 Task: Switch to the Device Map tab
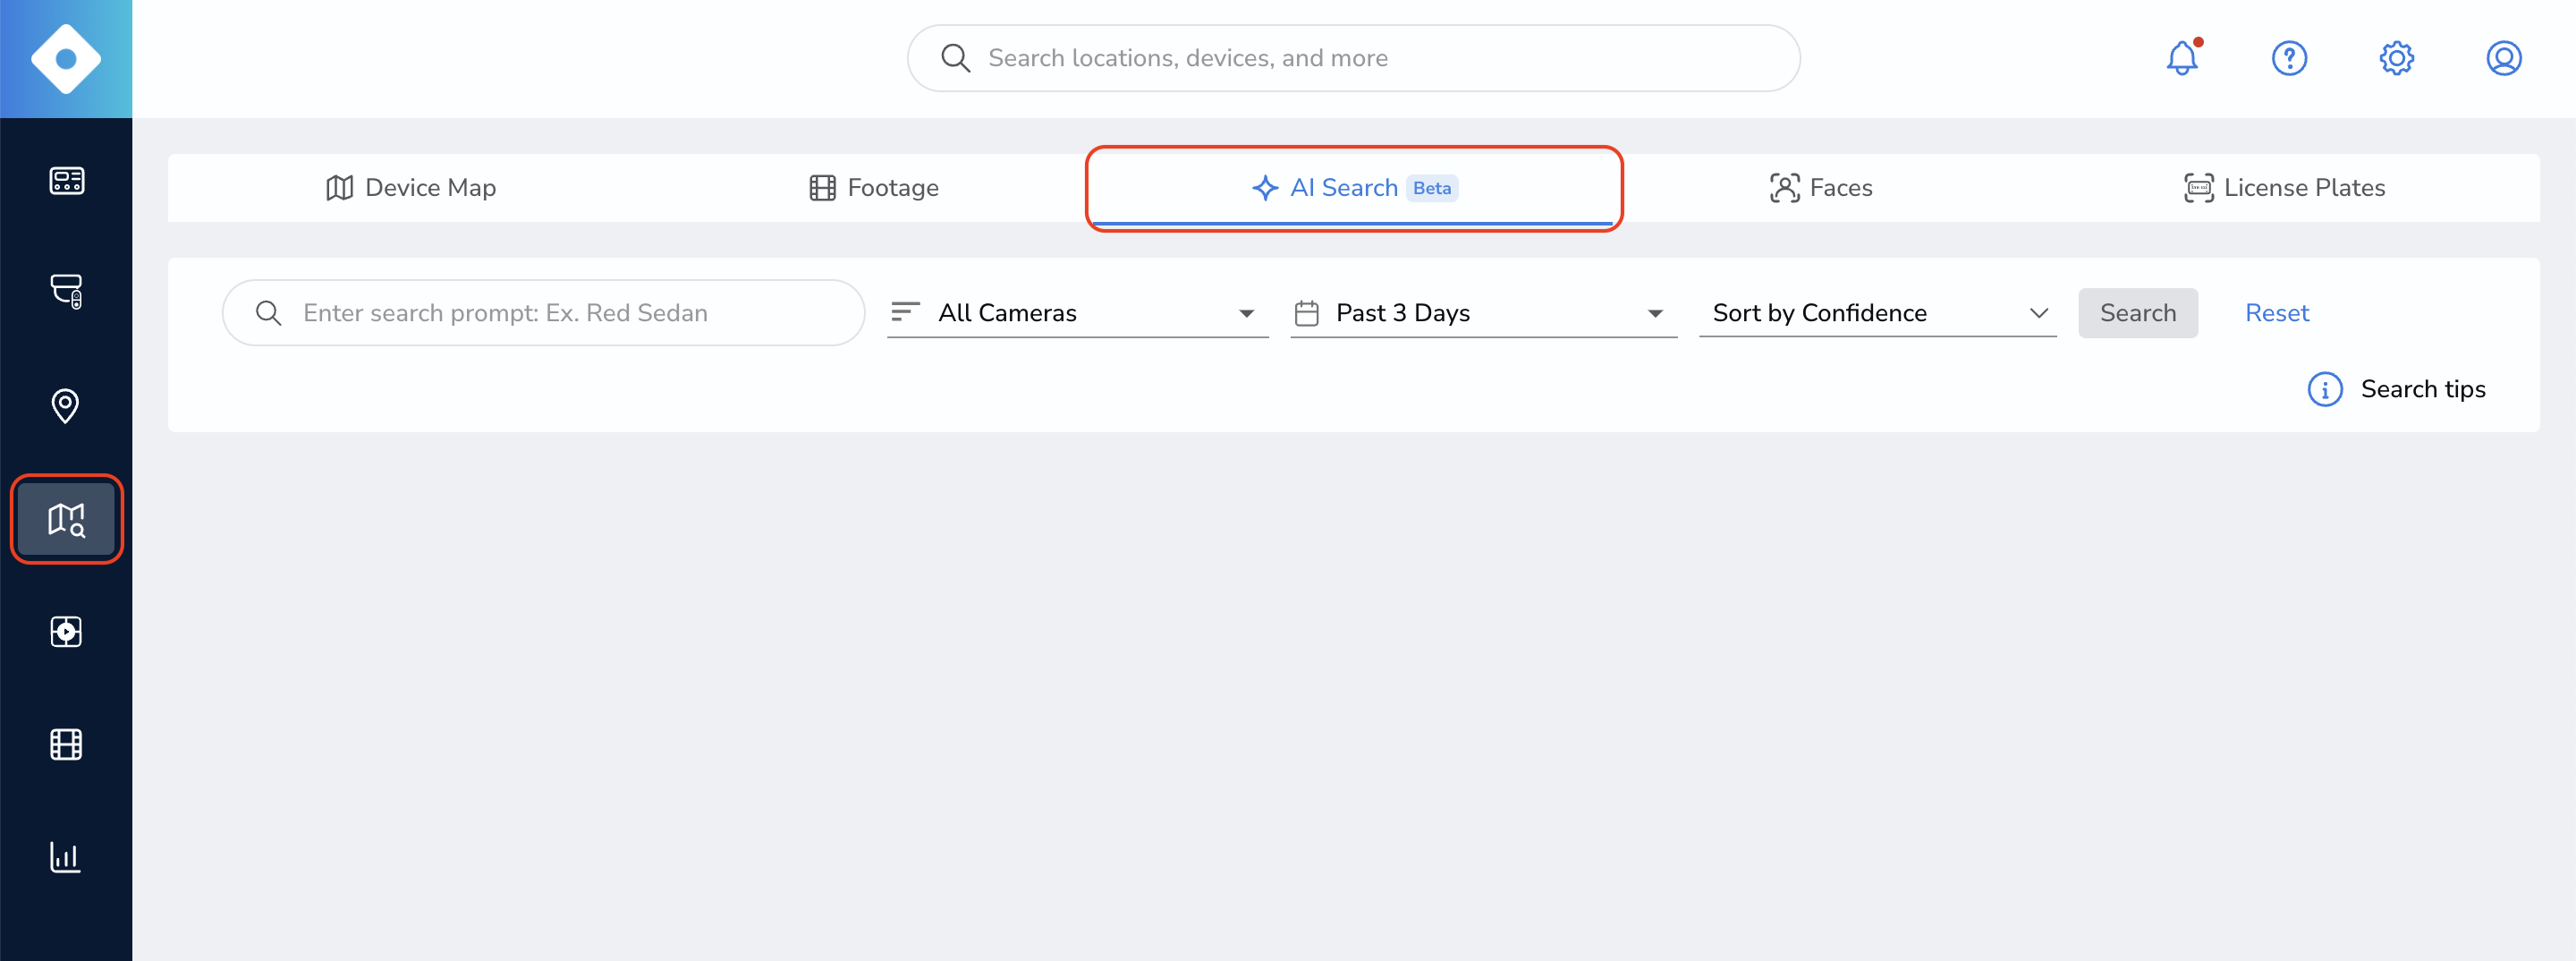point(411,188)
